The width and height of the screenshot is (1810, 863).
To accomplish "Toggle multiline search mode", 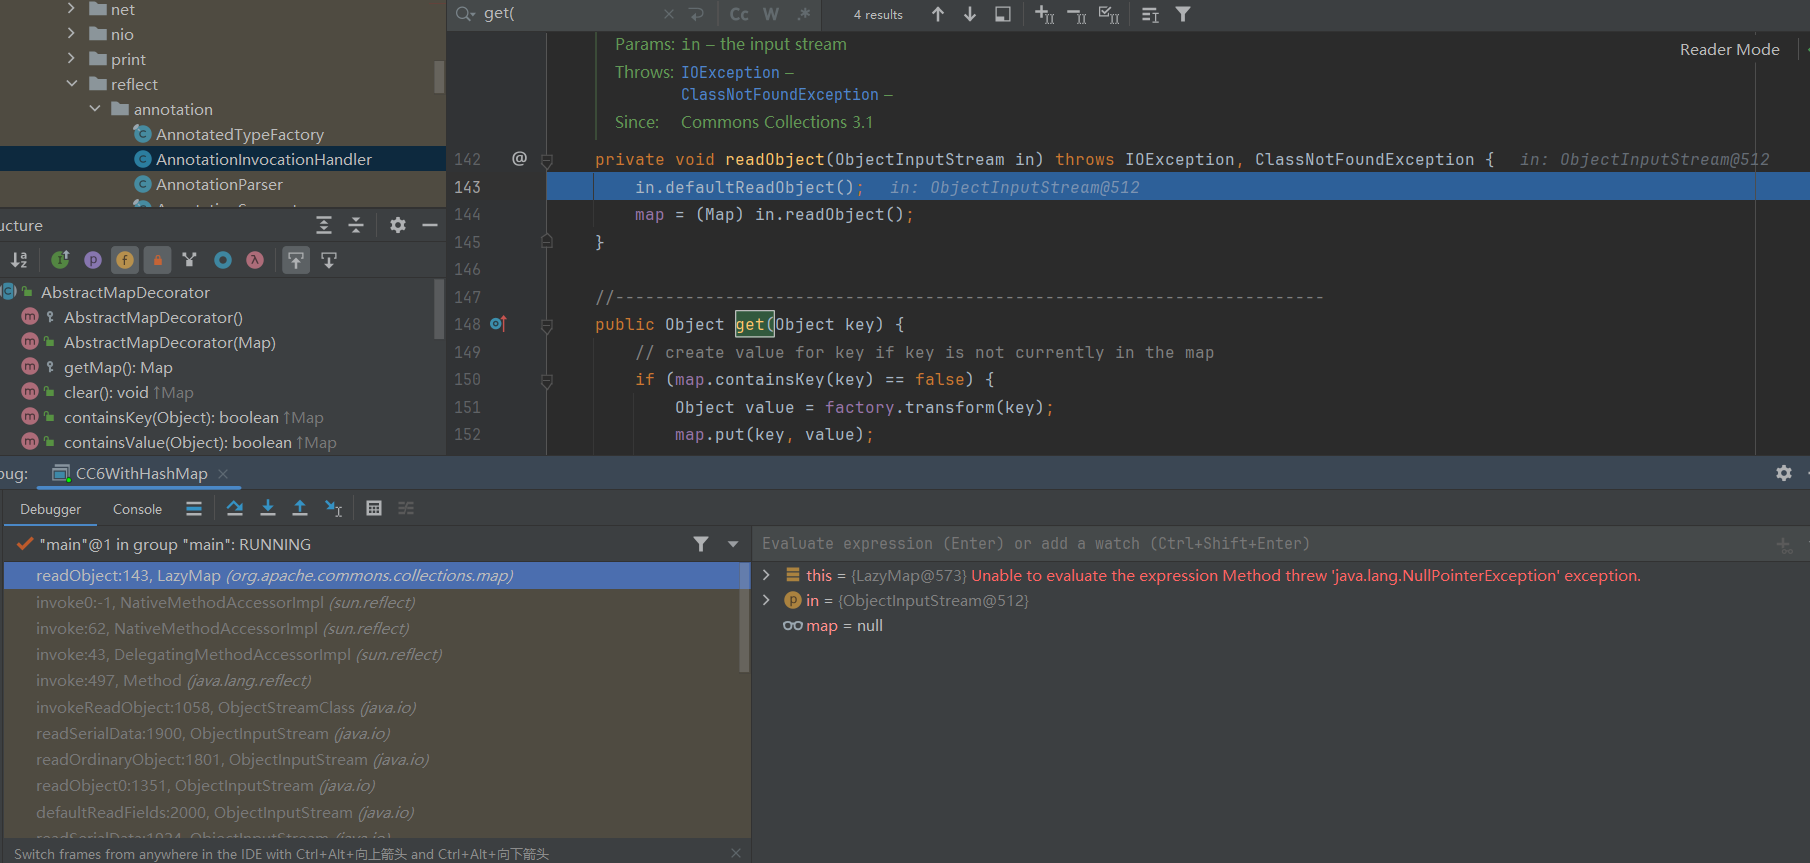I will (x=1150, y=14).
